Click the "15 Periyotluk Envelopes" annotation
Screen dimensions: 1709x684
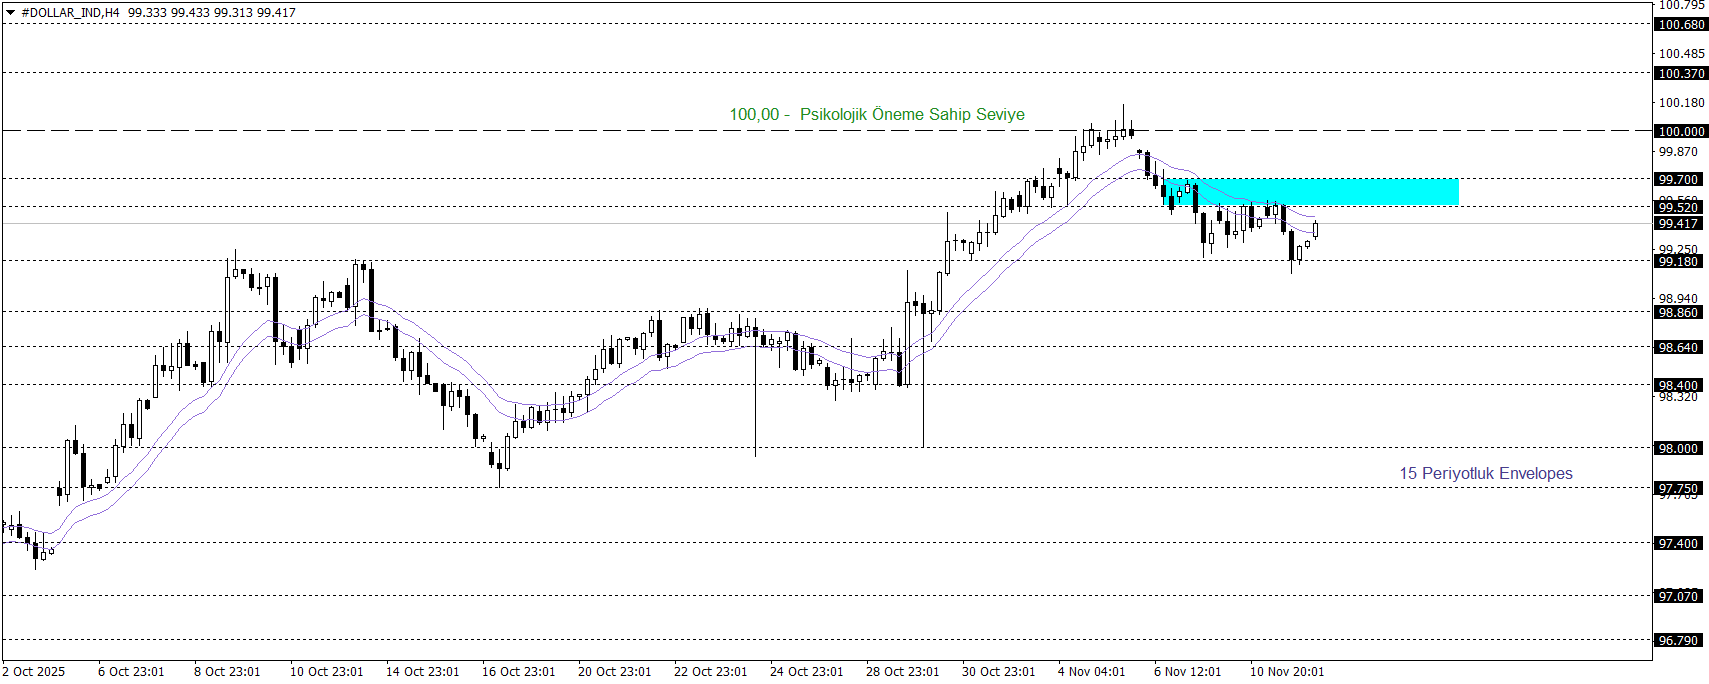pyautogui.click(x=1485, y=473)
